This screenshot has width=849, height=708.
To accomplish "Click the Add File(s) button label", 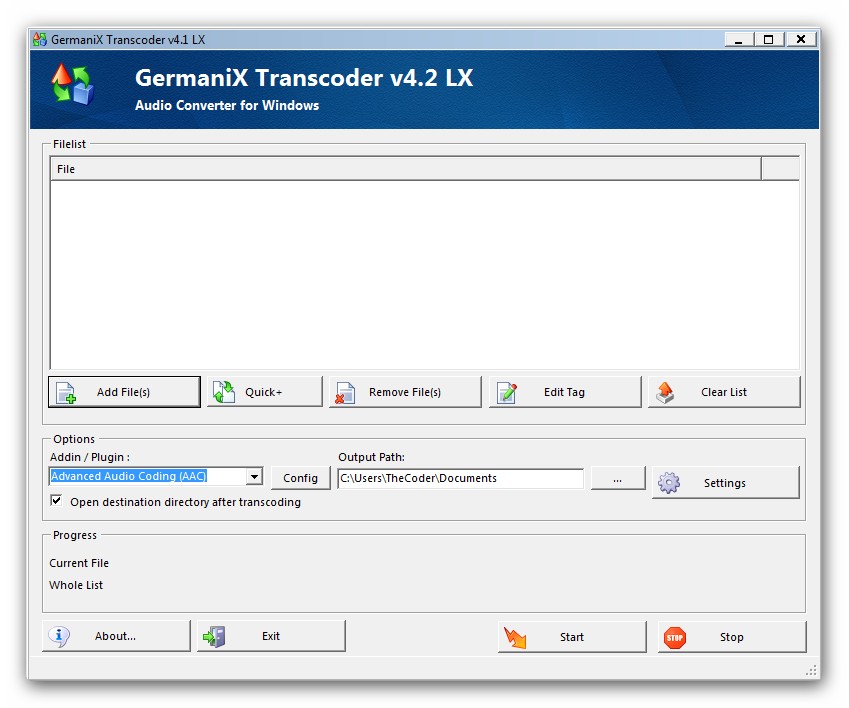I will tap(123, 392).
